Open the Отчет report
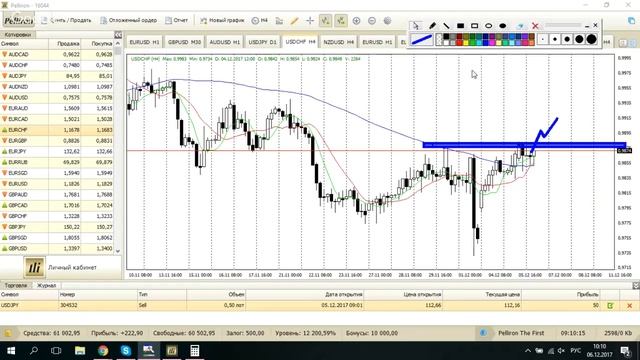640x360 pixels. click(x=176, y=20)
